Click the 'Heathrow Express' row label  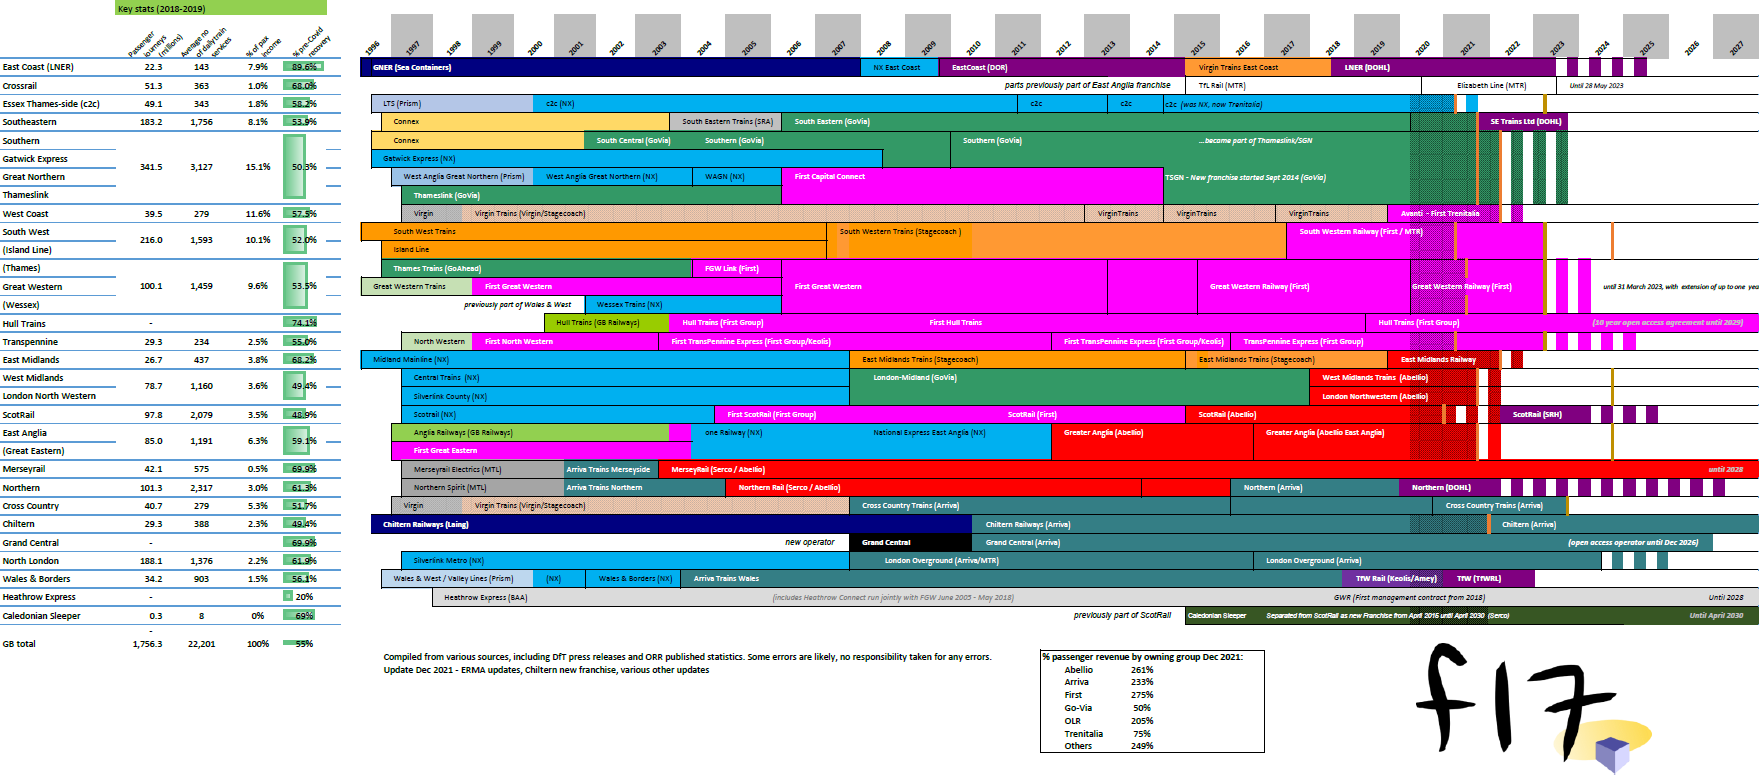coord(39,597)
